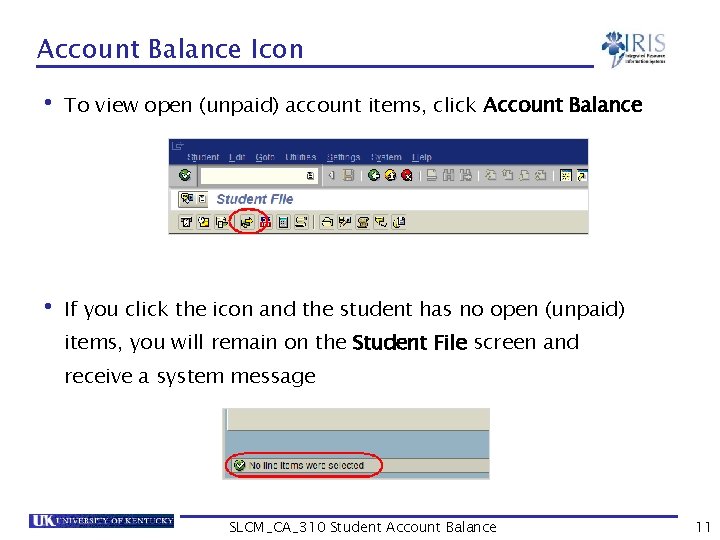
Task: Click the third Student File toolbar icon left of Account Balance
Action: [x=222, y=222]
